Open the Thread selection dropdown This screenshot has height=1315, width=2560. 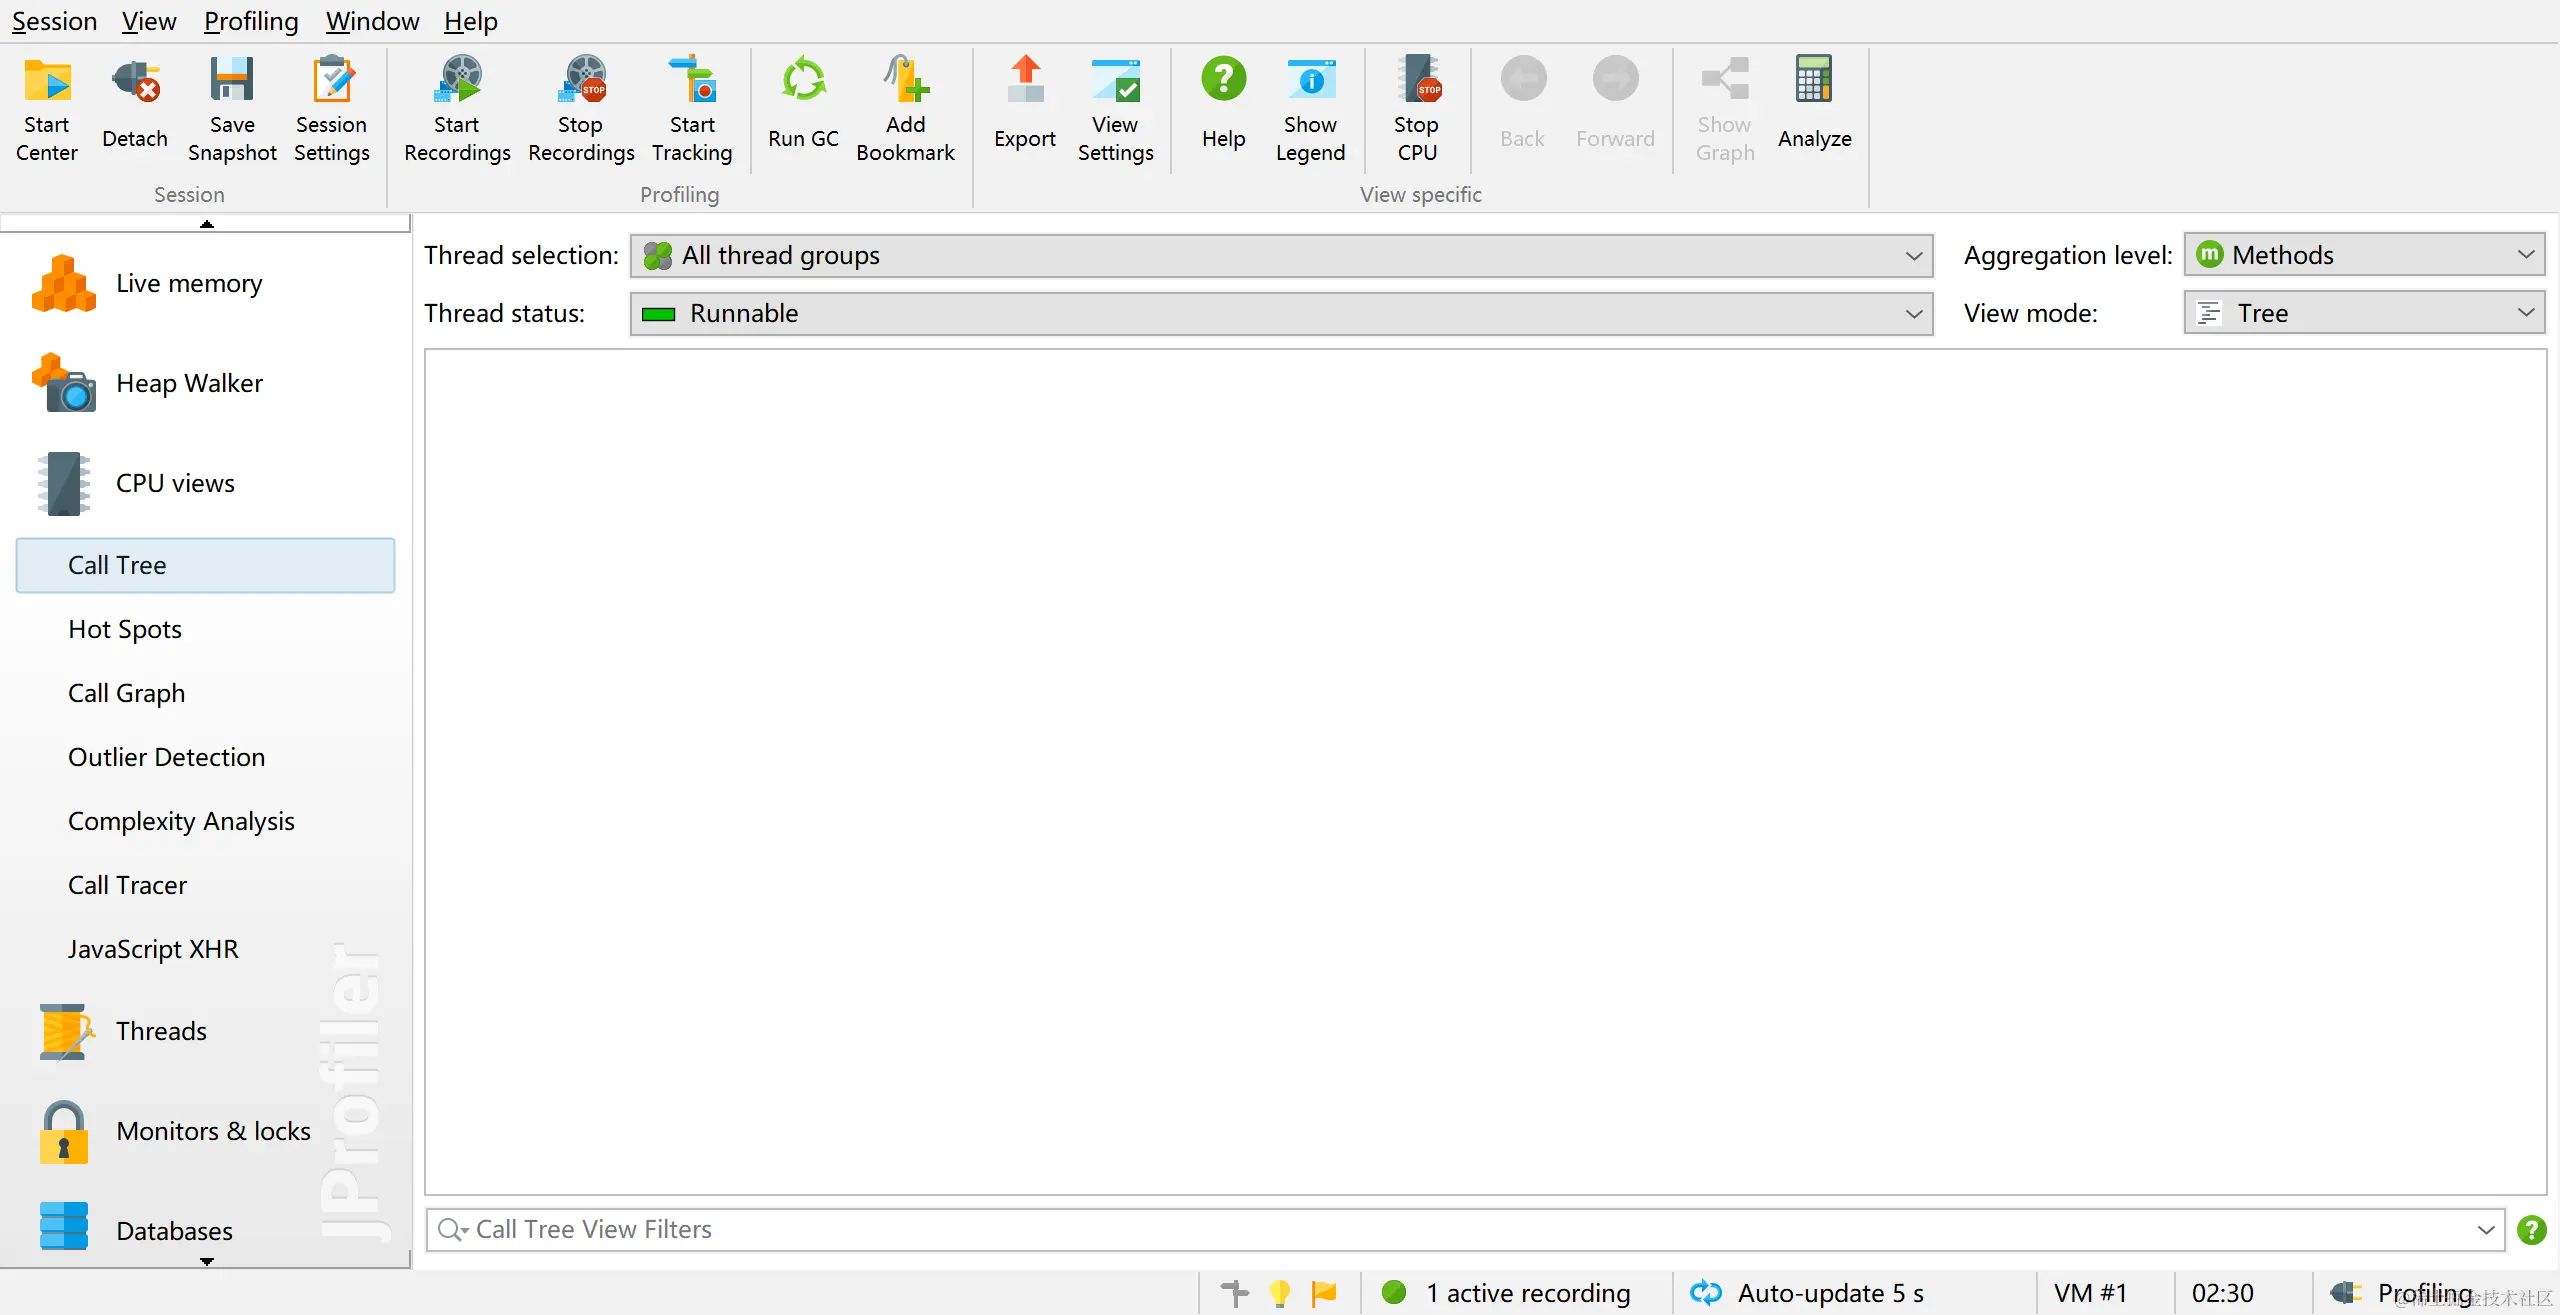click(x=1281, y=256)
